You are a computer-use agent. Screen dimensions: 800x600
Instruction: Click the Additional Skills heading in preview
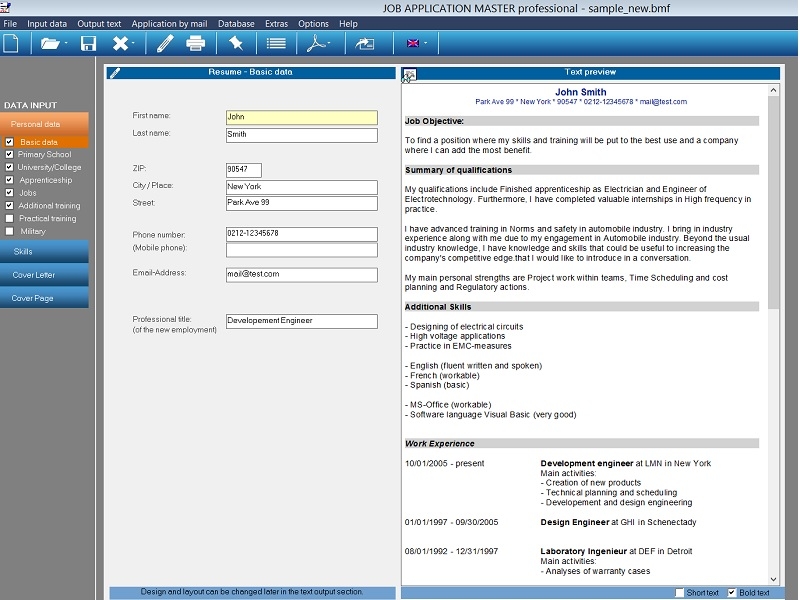point(438,307)
